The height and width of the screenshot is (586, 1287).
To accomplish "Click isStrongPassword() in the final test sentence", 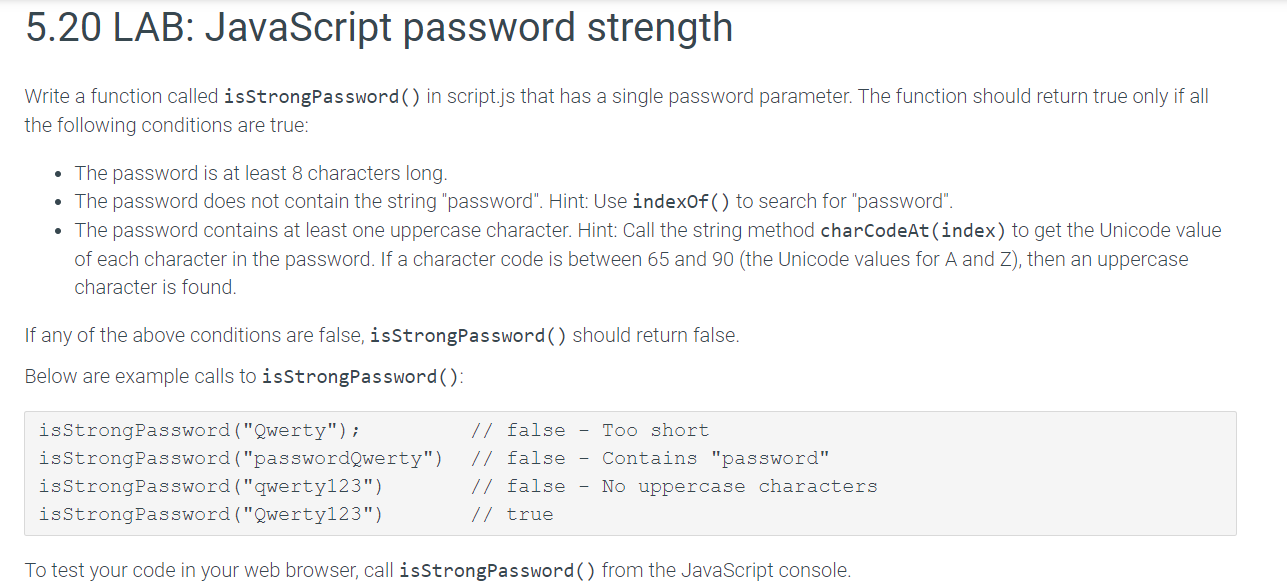I will tap(498, 571).
